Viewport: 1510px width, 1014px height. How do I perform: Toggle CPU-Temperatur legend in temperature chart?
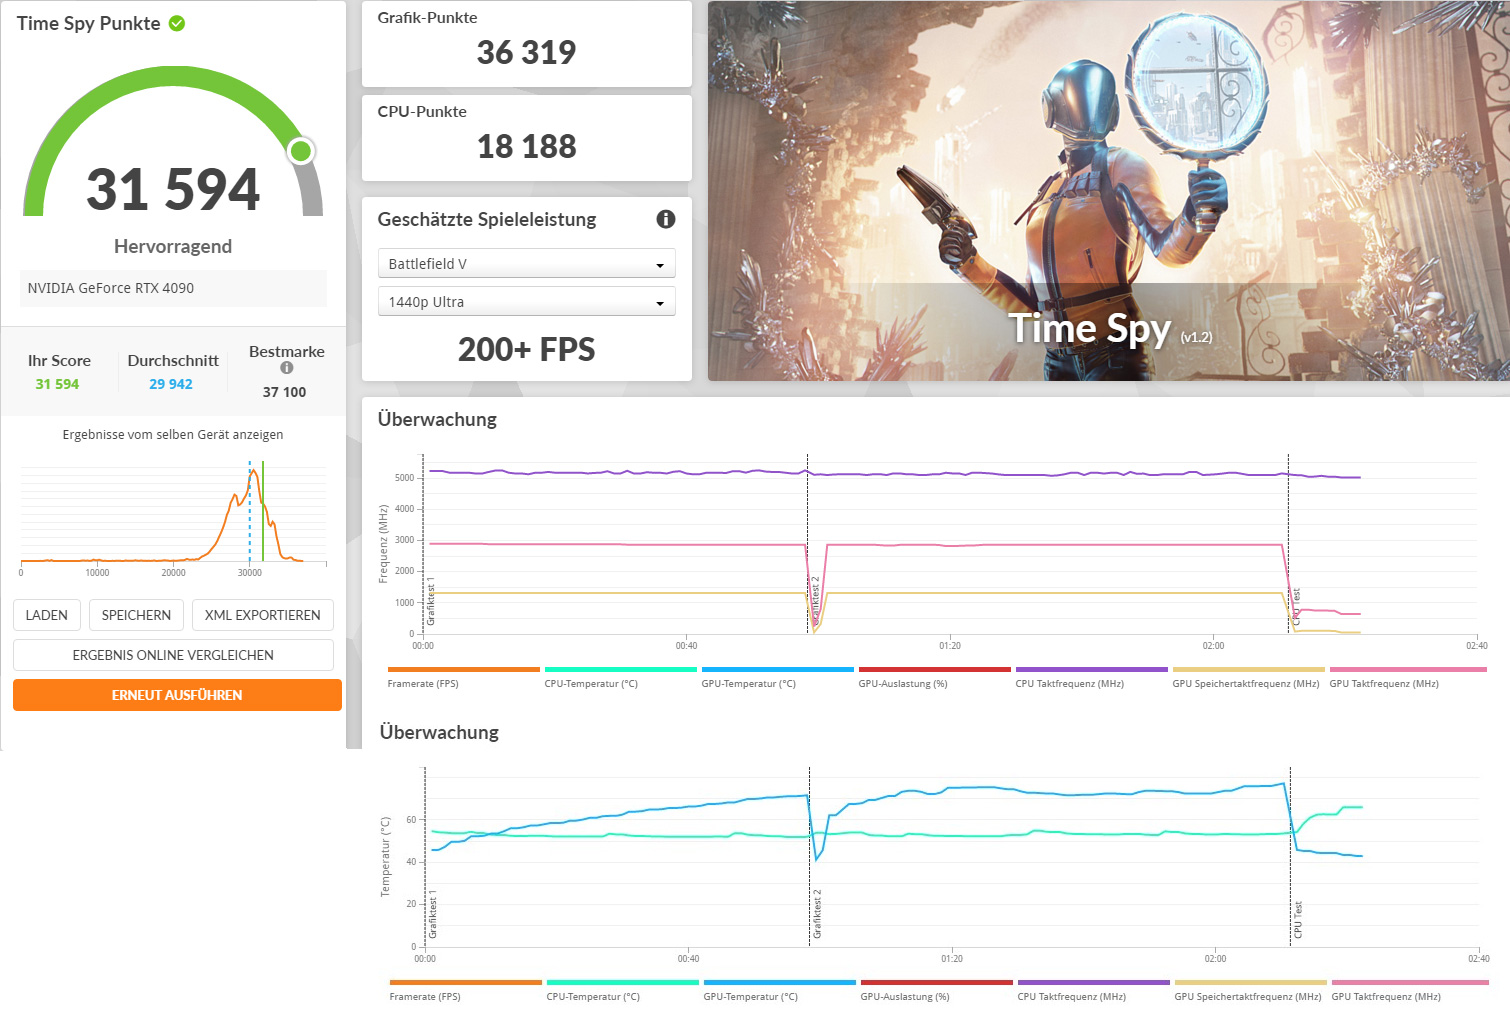[622, 990]
